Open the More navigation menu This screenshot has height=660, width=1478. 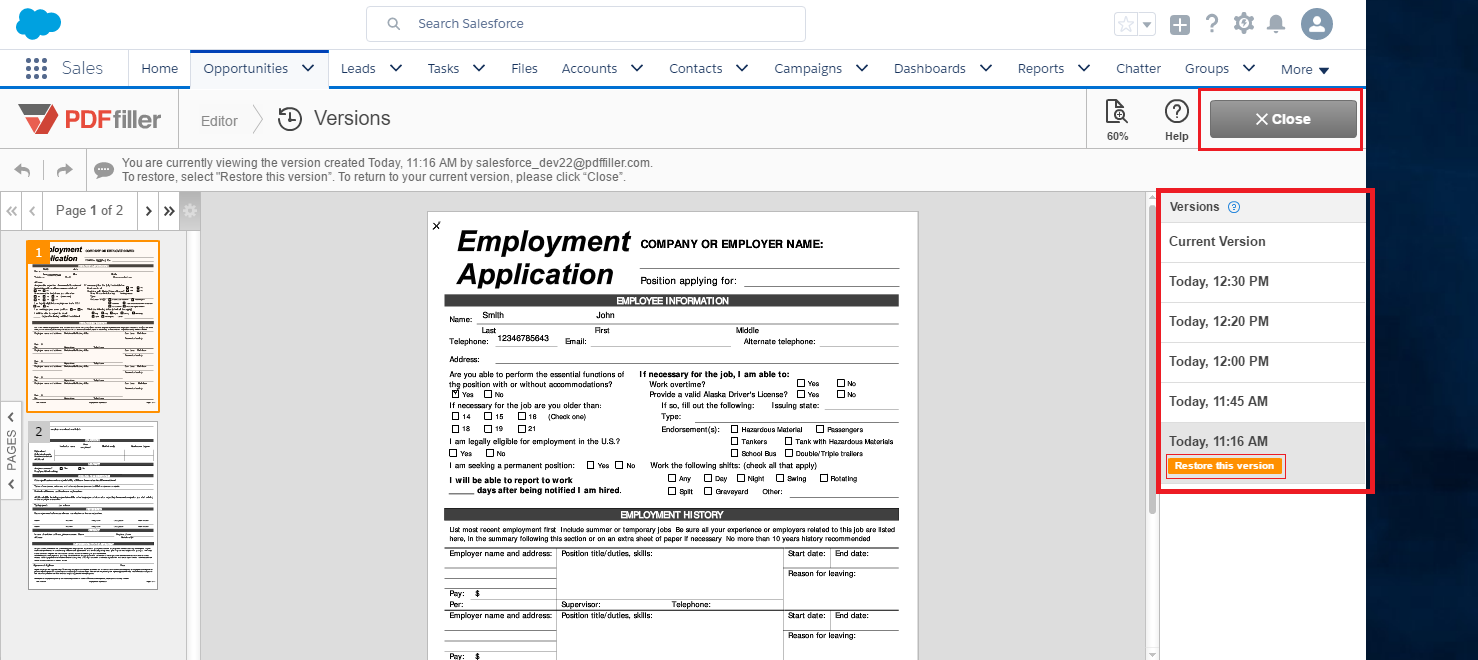tap(1305, 69)
